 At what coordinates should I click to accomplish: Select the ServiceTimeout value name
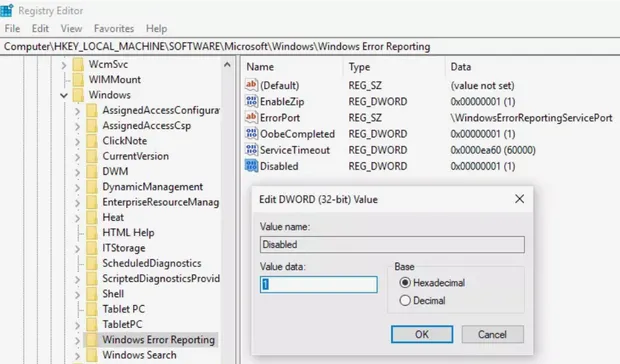(295, 150)
